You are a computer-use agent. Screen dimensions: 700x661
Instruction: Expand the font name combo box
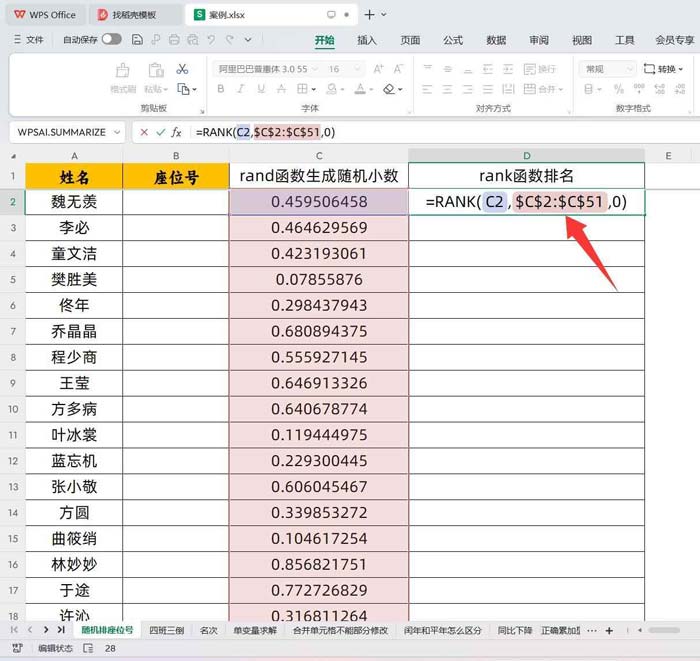315,69
